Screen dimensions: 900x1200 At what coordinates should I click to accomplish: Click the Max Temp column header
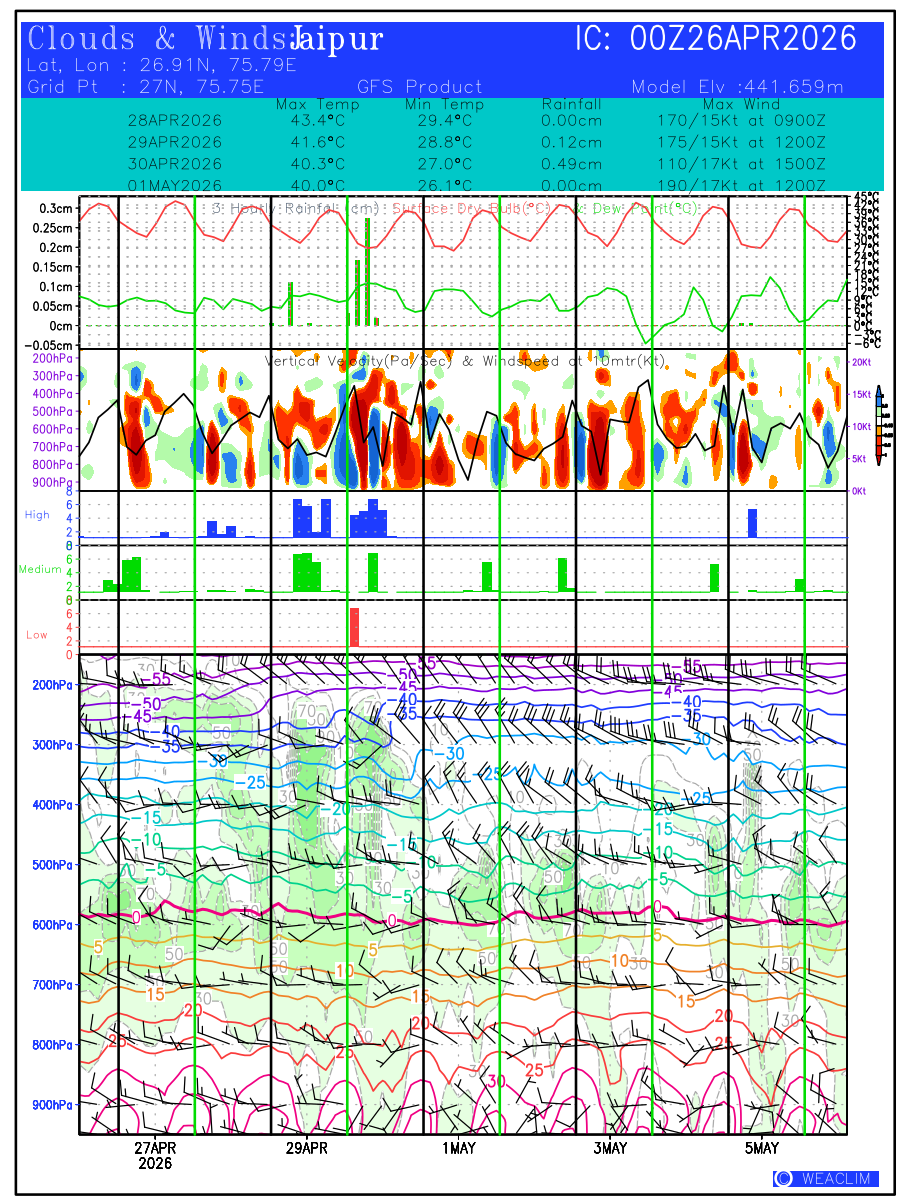pos(317,104)
